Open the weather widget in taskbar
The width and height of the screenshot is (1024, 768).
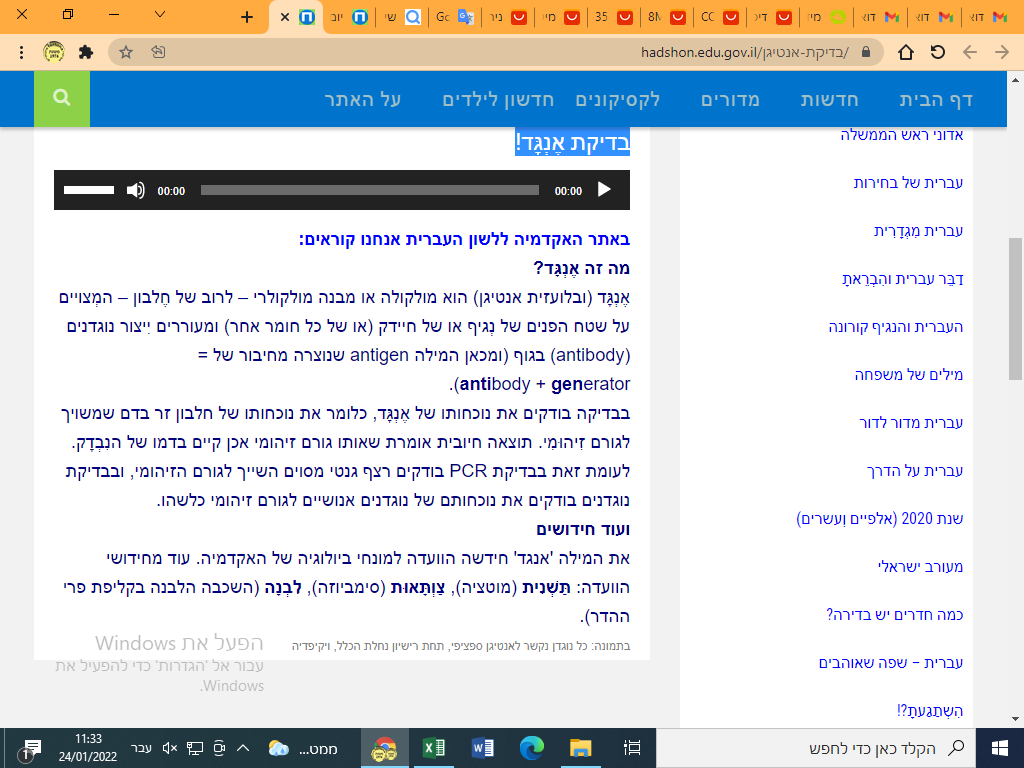pos(302,748)
